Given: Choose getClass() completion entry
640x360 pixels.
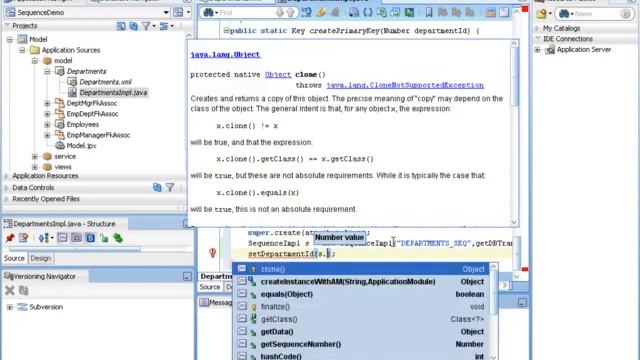Looking at the screenshot, I should pyautogui.click(x=362, y=319).
